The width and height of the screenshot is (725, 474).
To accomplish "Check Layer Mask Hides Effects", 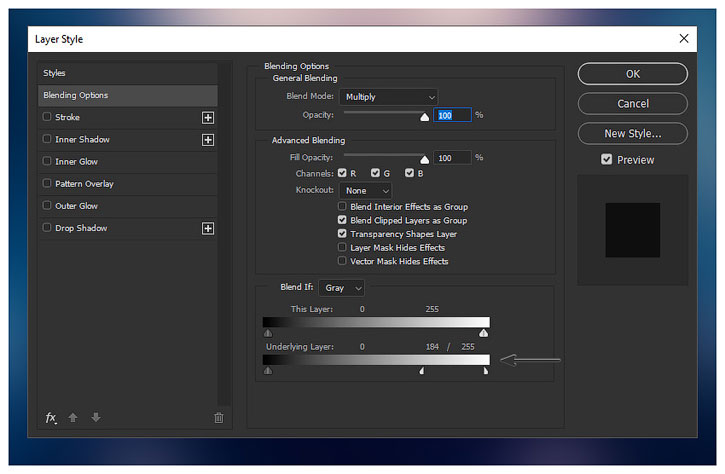I will 342,247.
